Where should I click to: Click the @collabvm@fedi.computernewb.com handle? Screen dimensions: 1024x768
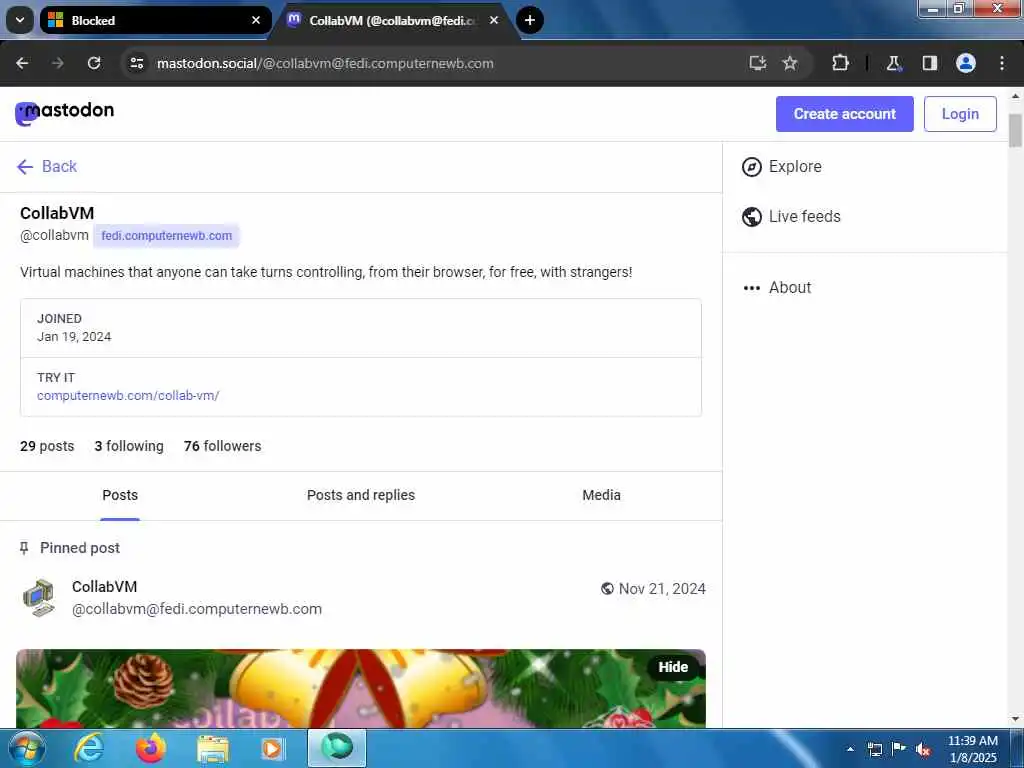[197, 609]
